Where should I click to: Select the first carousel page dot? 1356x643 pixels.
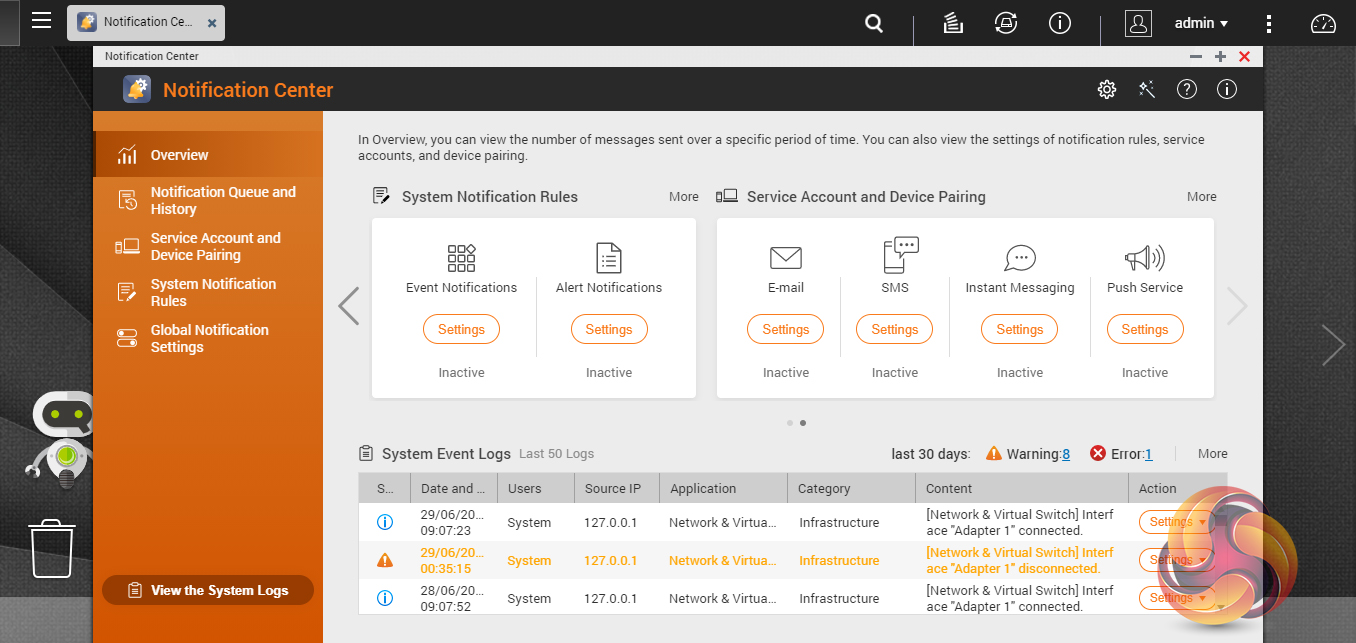click(790, 423)
